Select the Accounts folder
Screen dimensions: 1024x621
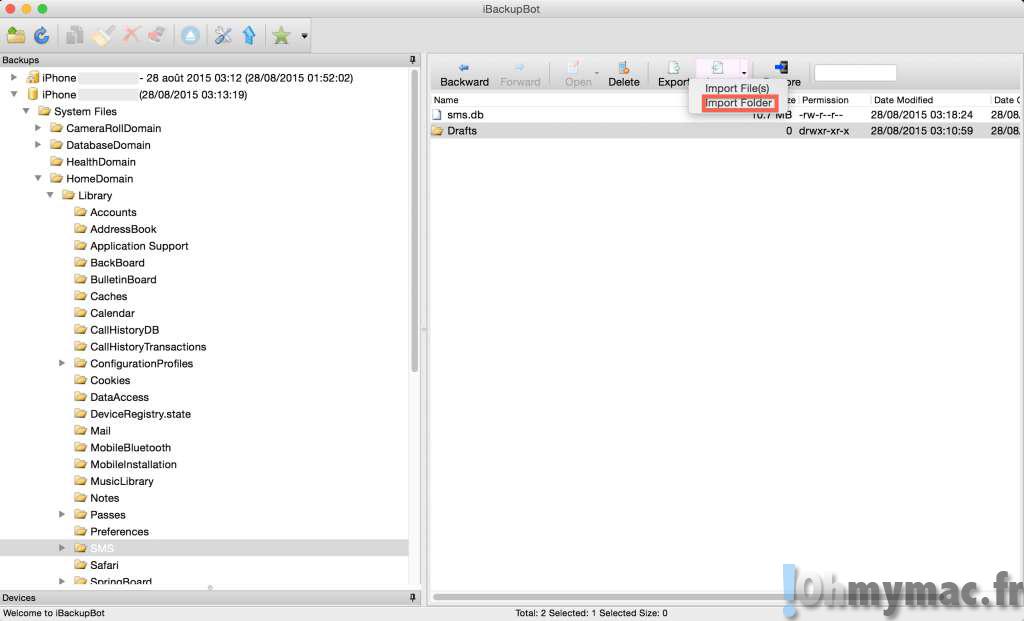tap(113, 212)
